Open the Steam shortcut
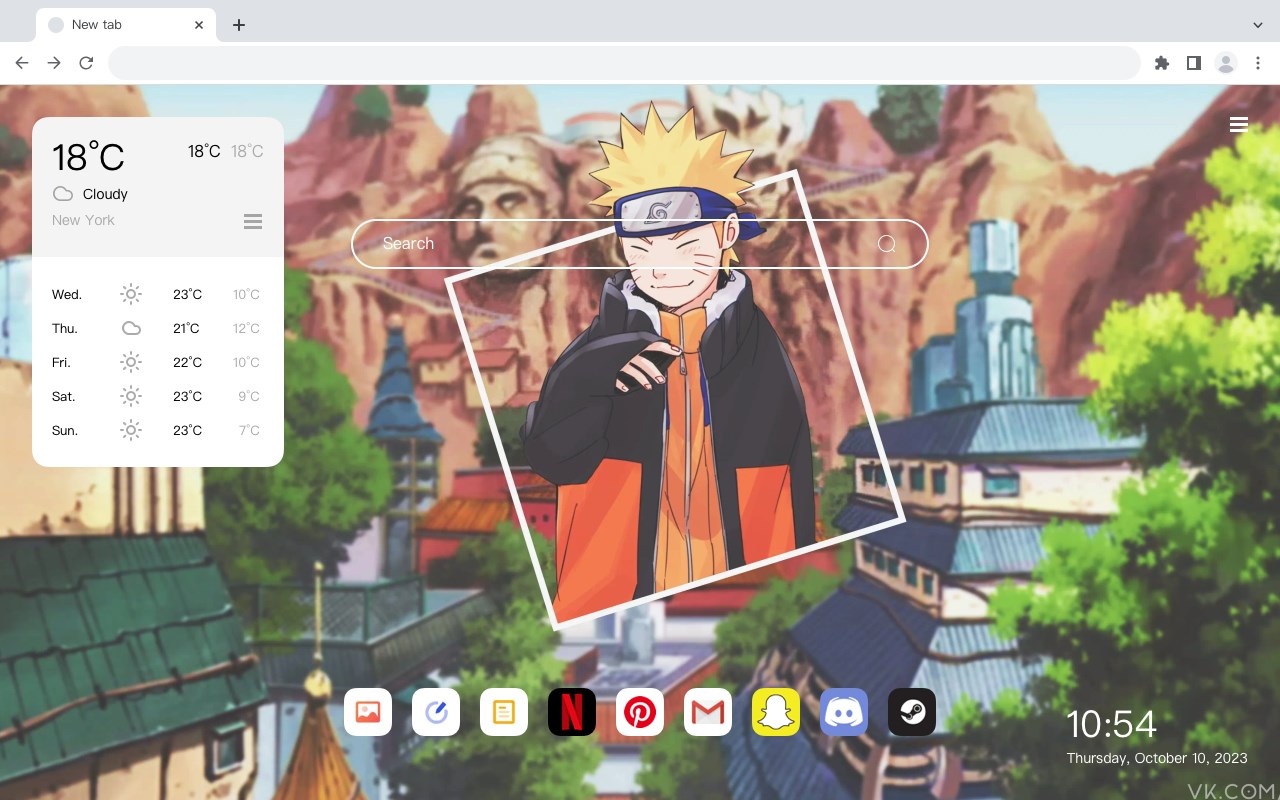This screenshot has height=800, width=1280. pyautogui.click(x=912, y=712)
